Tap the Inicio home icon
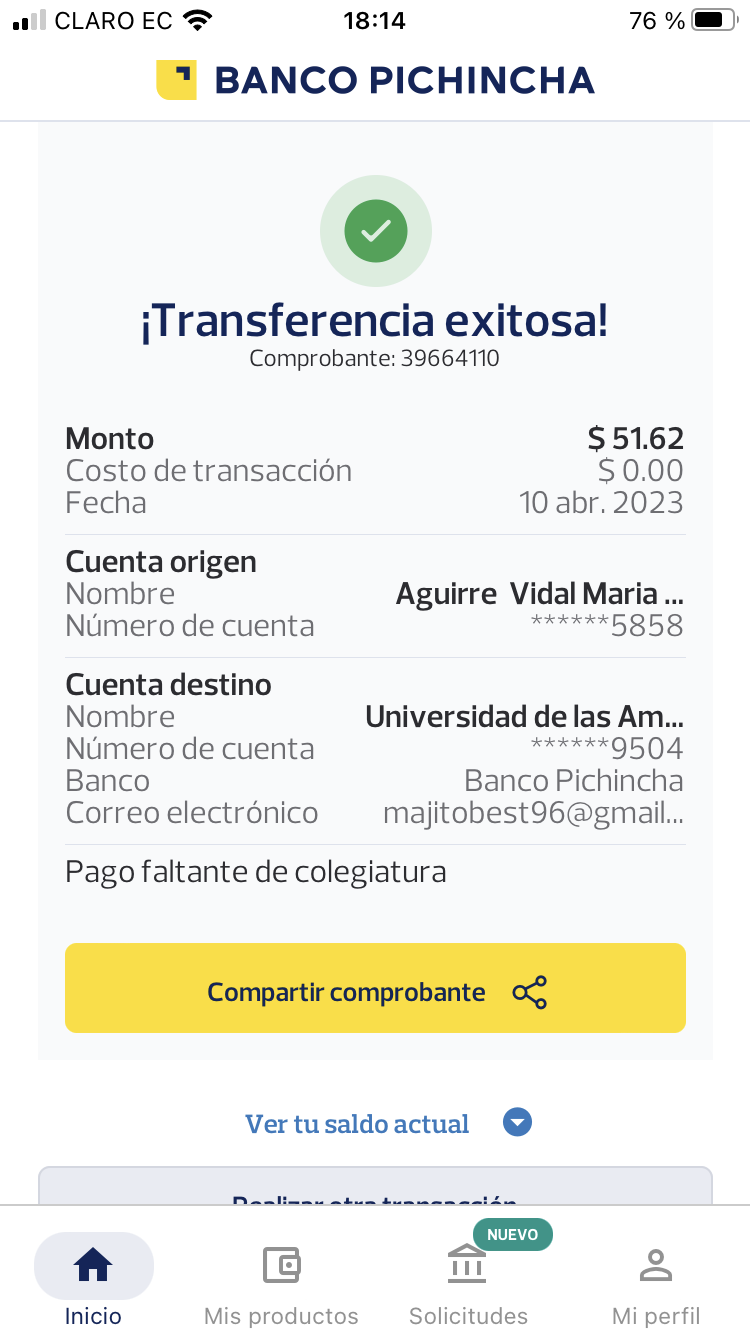This screenshot has height=1334, width=750. [93, 1266]
